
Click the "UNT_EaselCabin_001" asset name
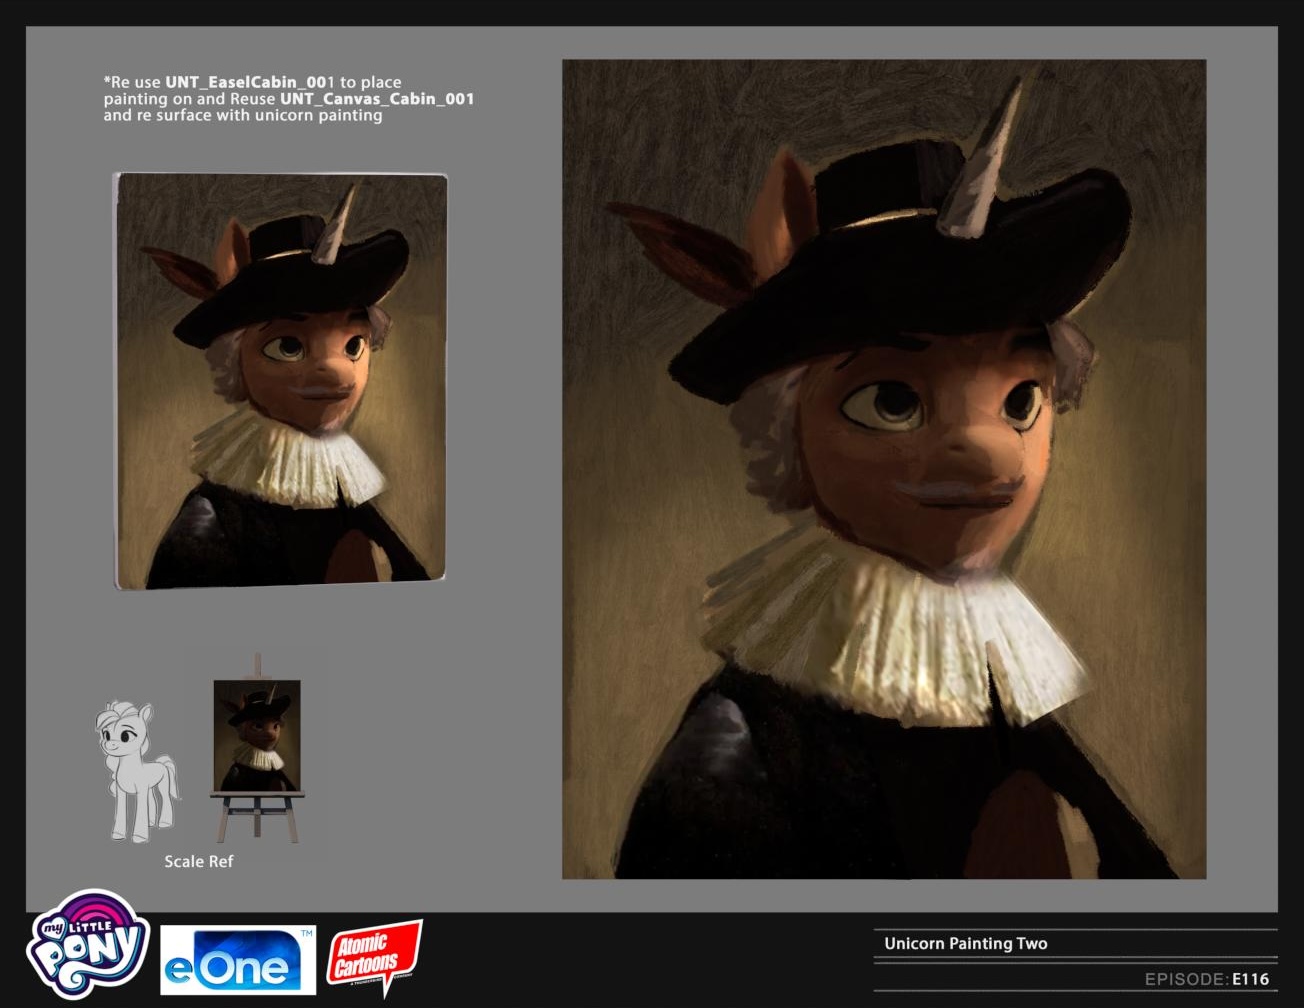coord(248,82)
